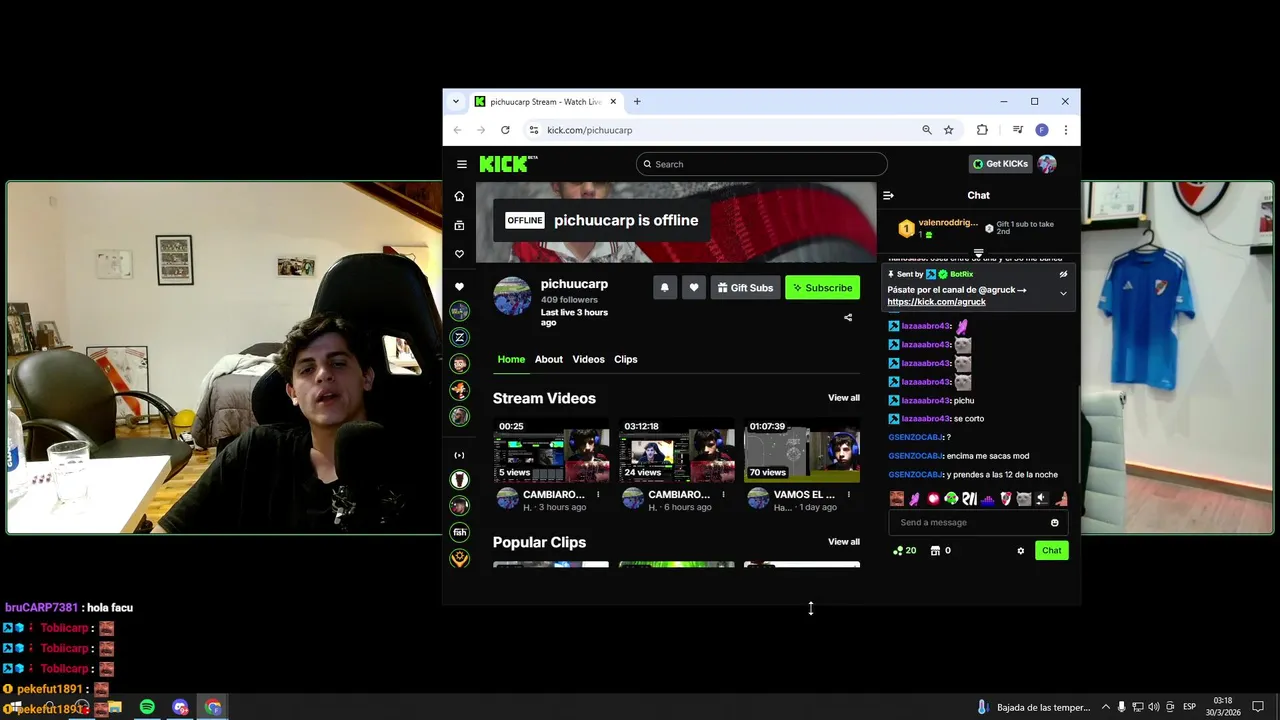Switch to the Home tab

point(511,359)
